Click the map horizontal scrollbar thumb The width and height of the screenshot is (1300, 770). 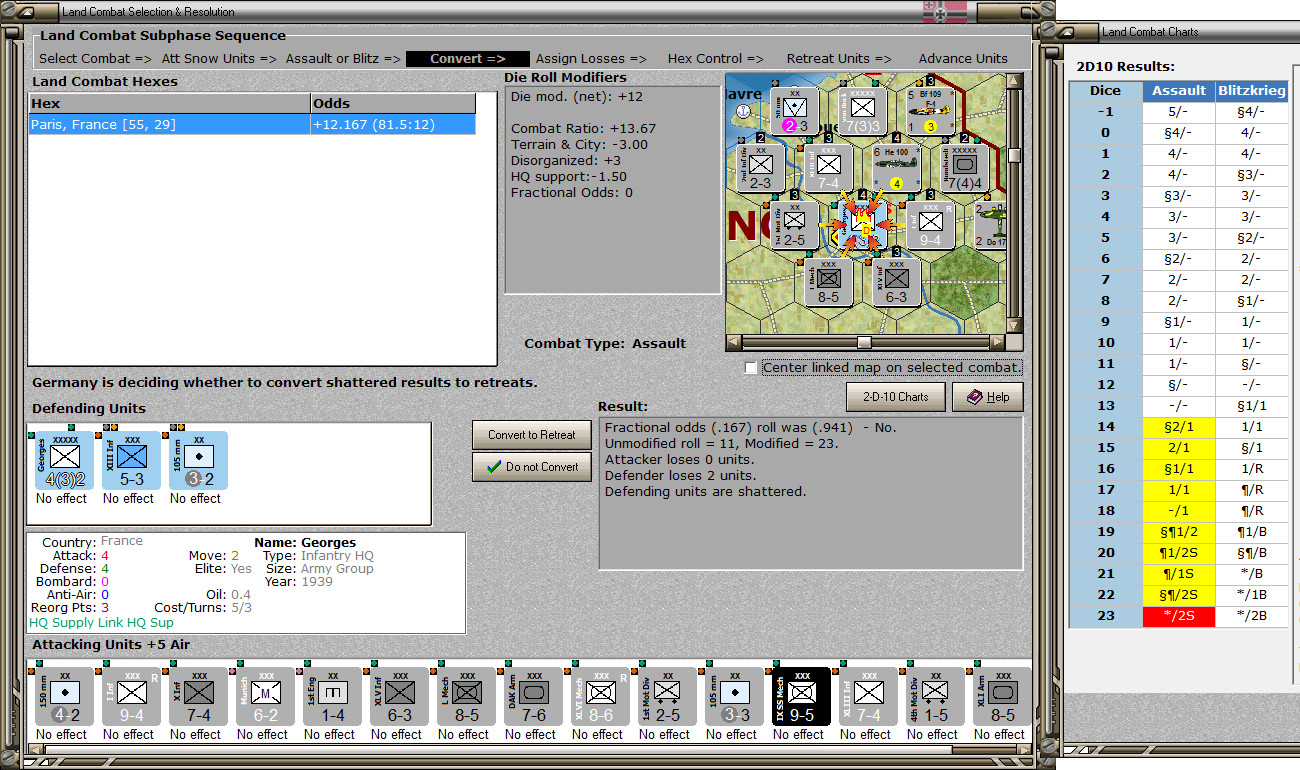coord(863,342)
